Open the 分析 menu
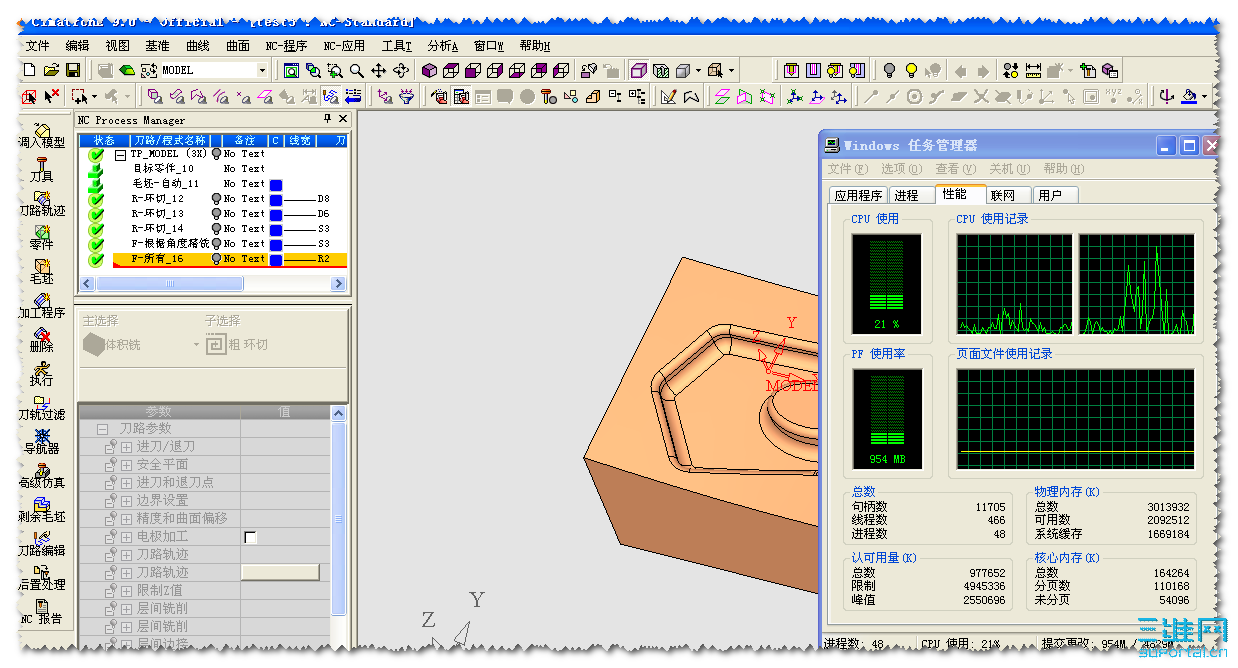The width and height of the screenshot is (1238, 668). 442,46
